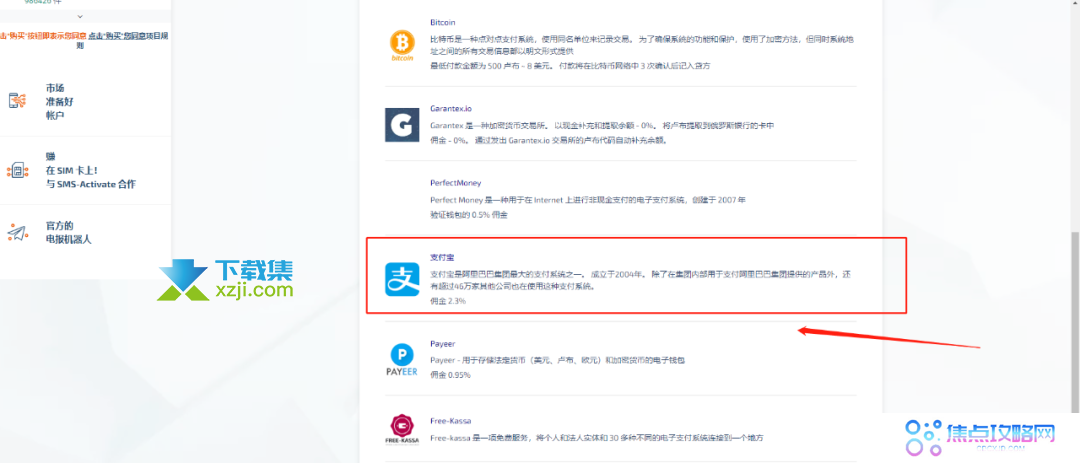The width and height of the screenshot is (1080, 463).
Task: Click the Free-kassa service description text
Action: (597, 438)
